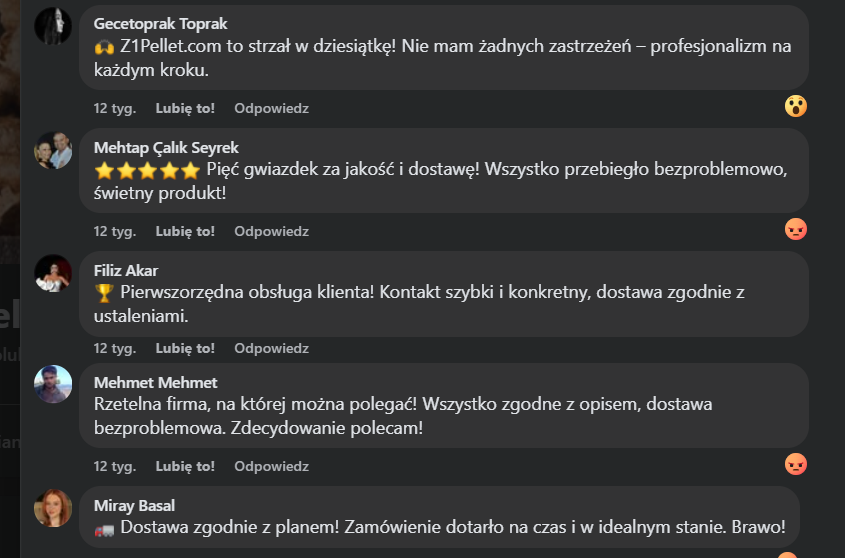
Task: Click Miray Basal's profile picture
Action: [53, 508]
